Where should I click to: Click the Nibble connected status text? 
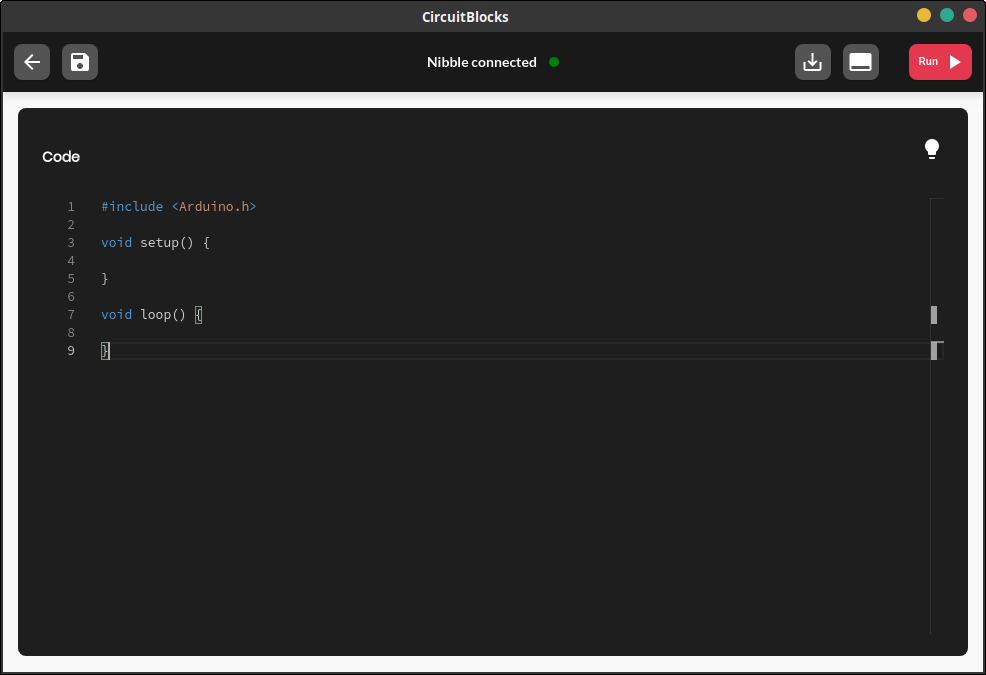[482, 62]
